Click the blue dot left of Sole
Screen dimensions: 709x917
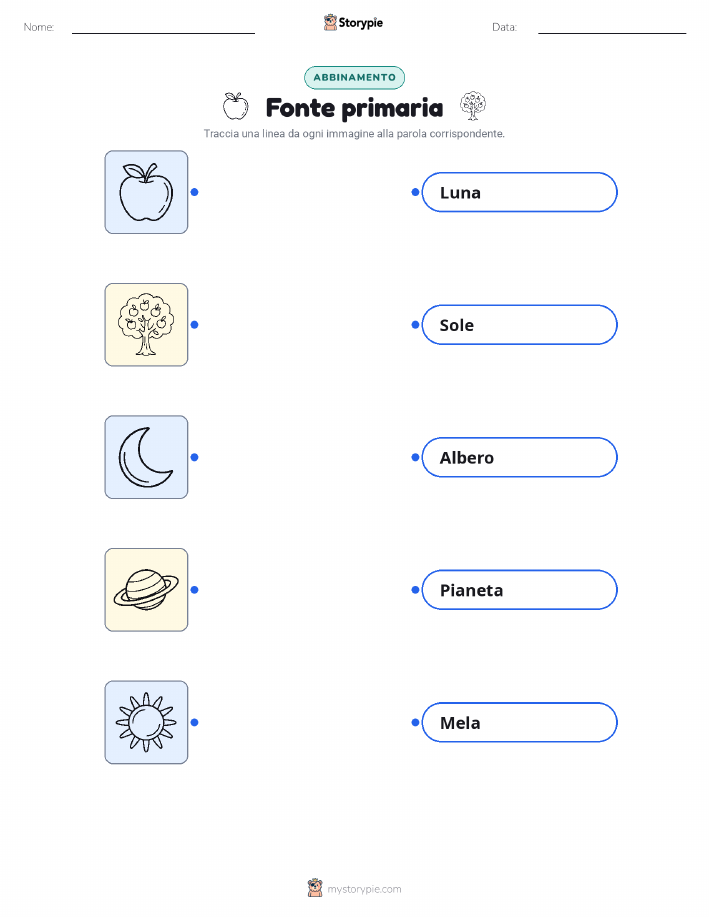[x=415, y=325]
